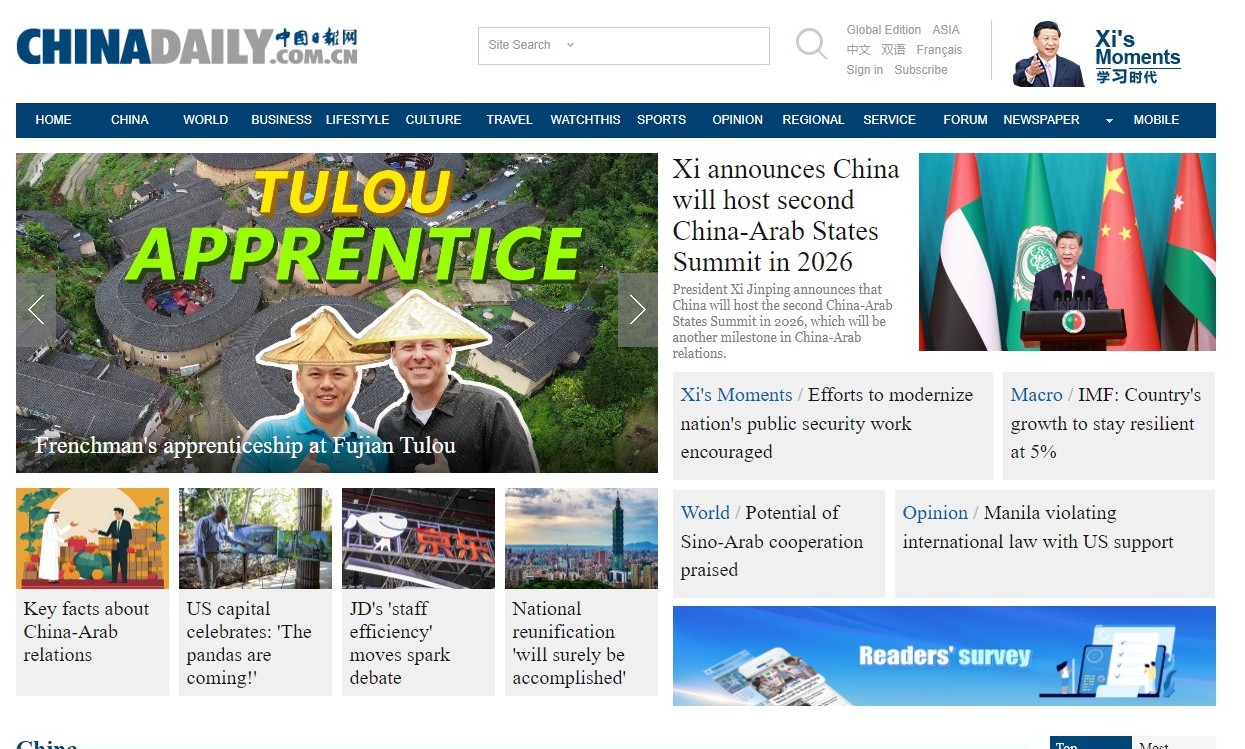
Task: Click the Readers' survey banner
Action: click(x=944, y=656)
